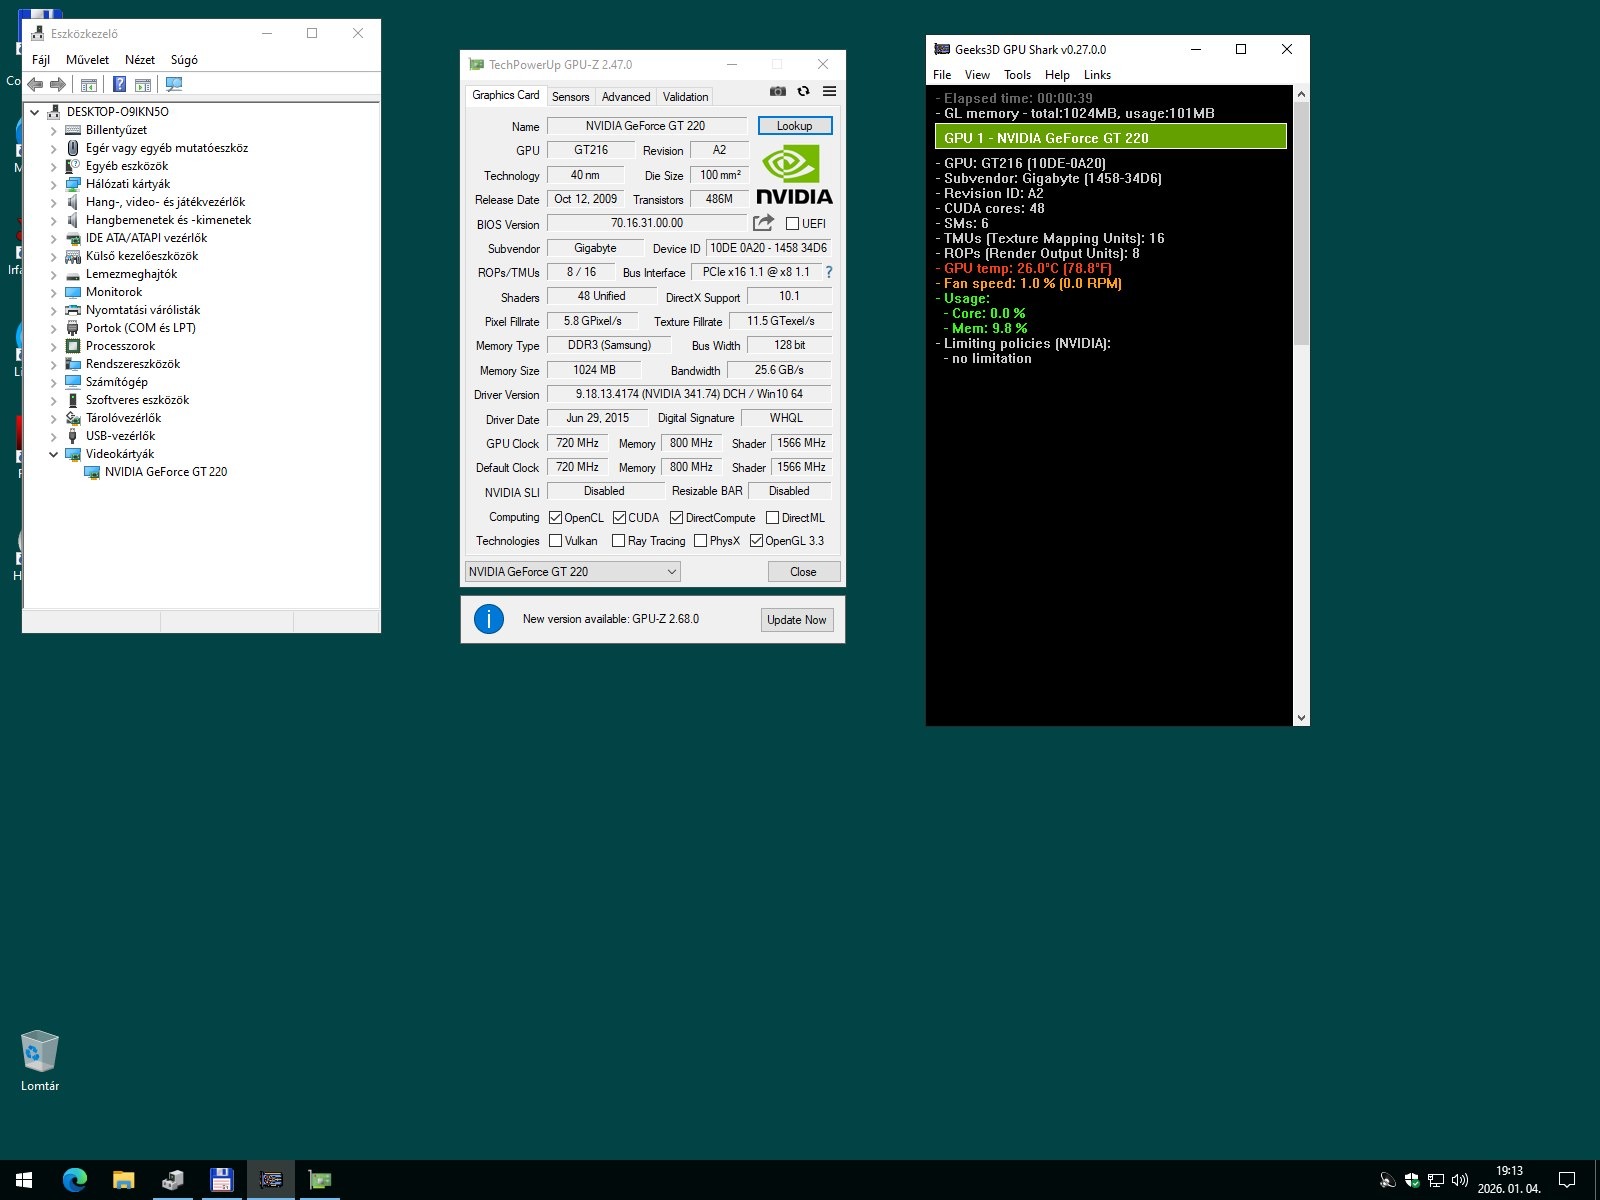
Task: Click the taskbar clock showing 19:13
Action: [1509, 1180]
